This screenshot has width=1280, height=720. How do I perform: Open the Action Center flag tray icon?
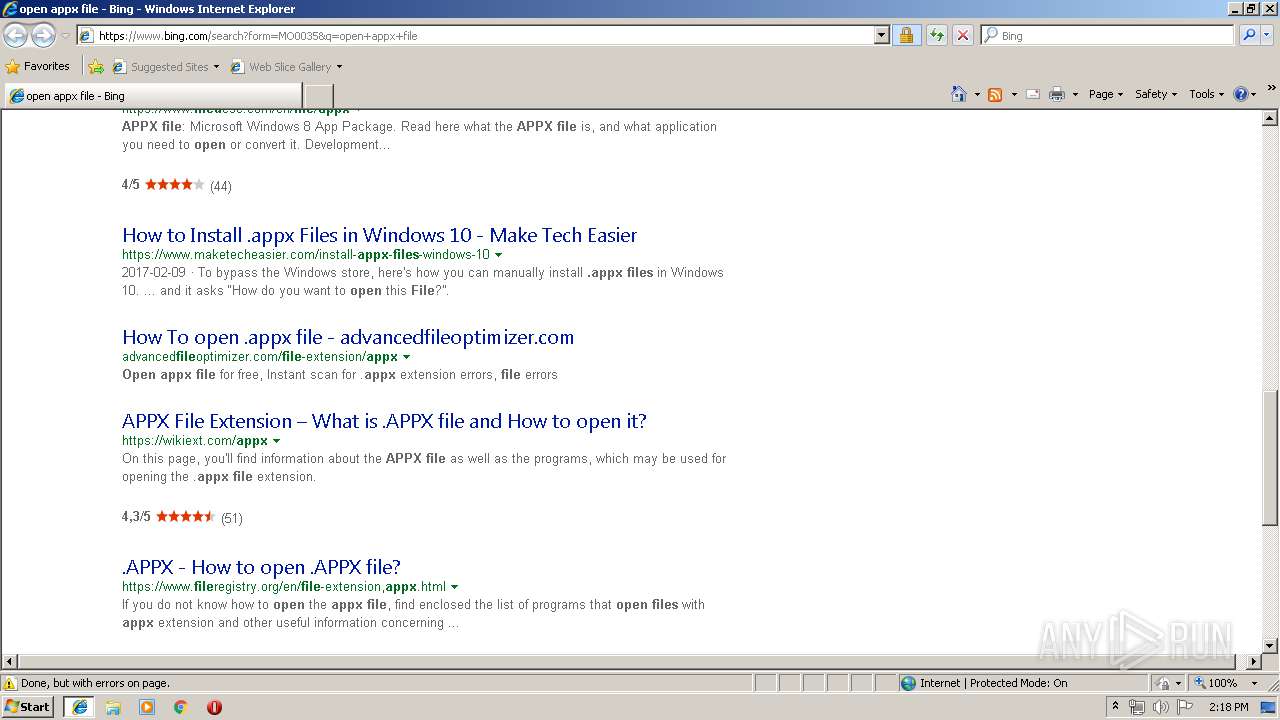1185,707
